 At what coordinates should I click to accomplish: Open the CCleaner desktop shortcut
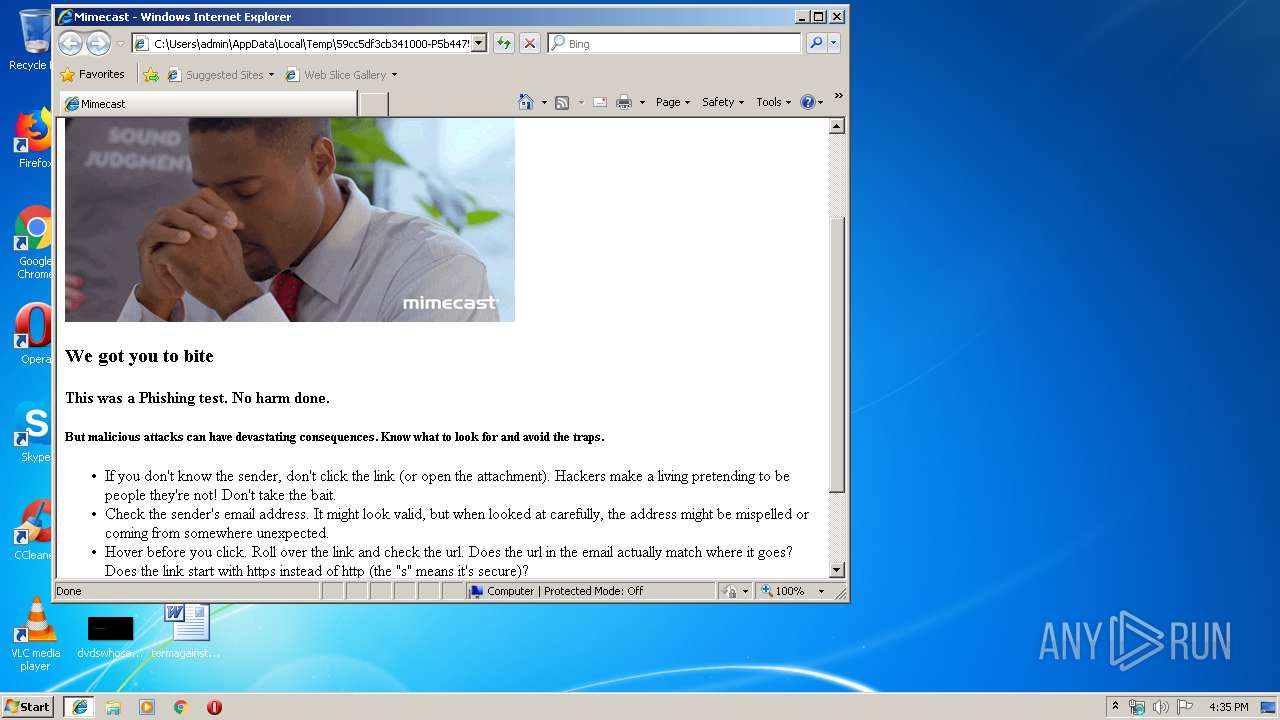tap(34, 529)
